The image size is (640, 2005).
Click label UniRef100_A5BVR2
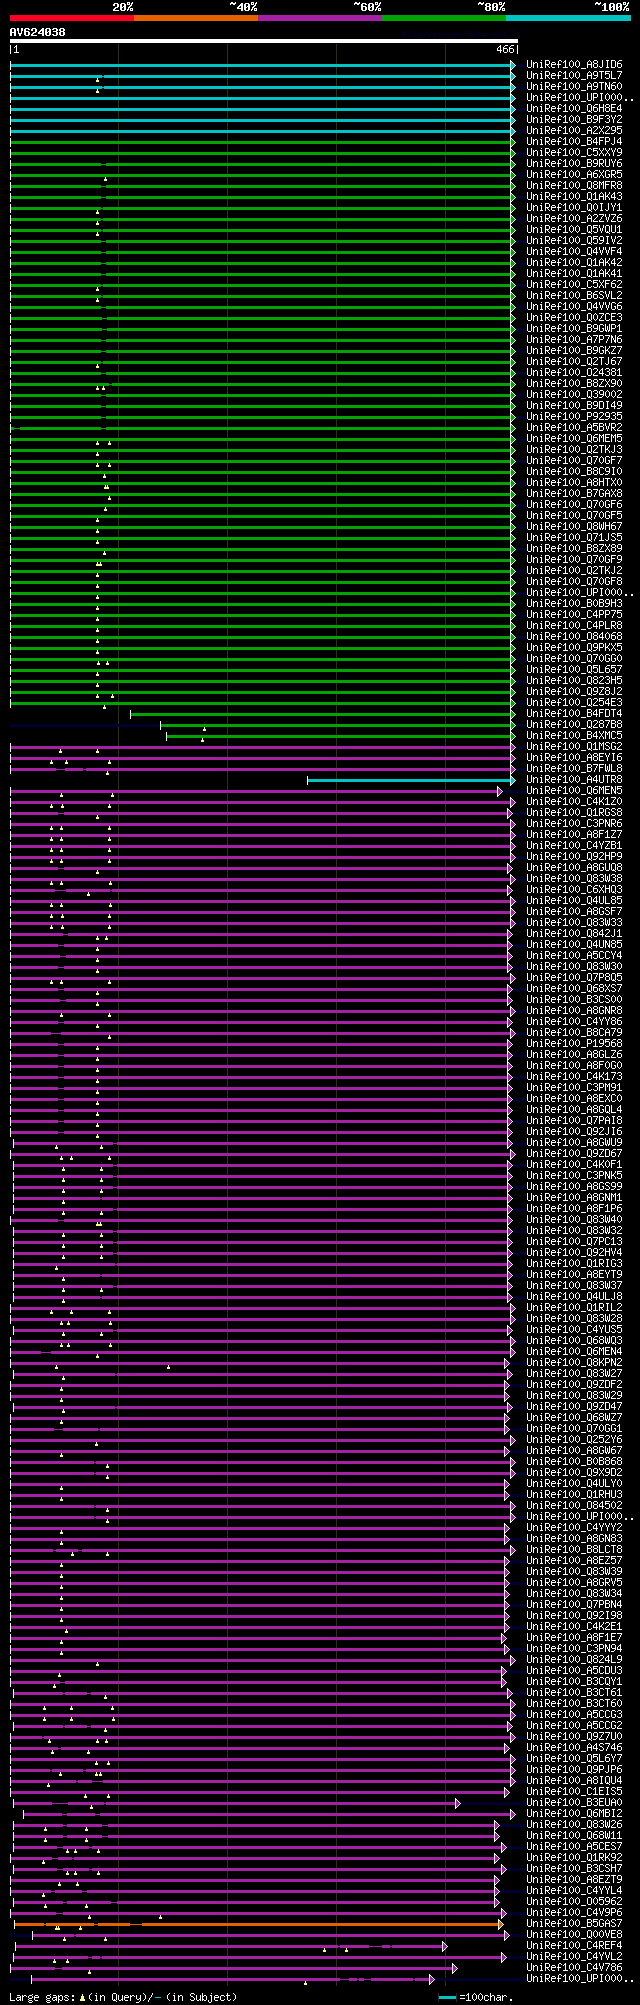point(574,427)
